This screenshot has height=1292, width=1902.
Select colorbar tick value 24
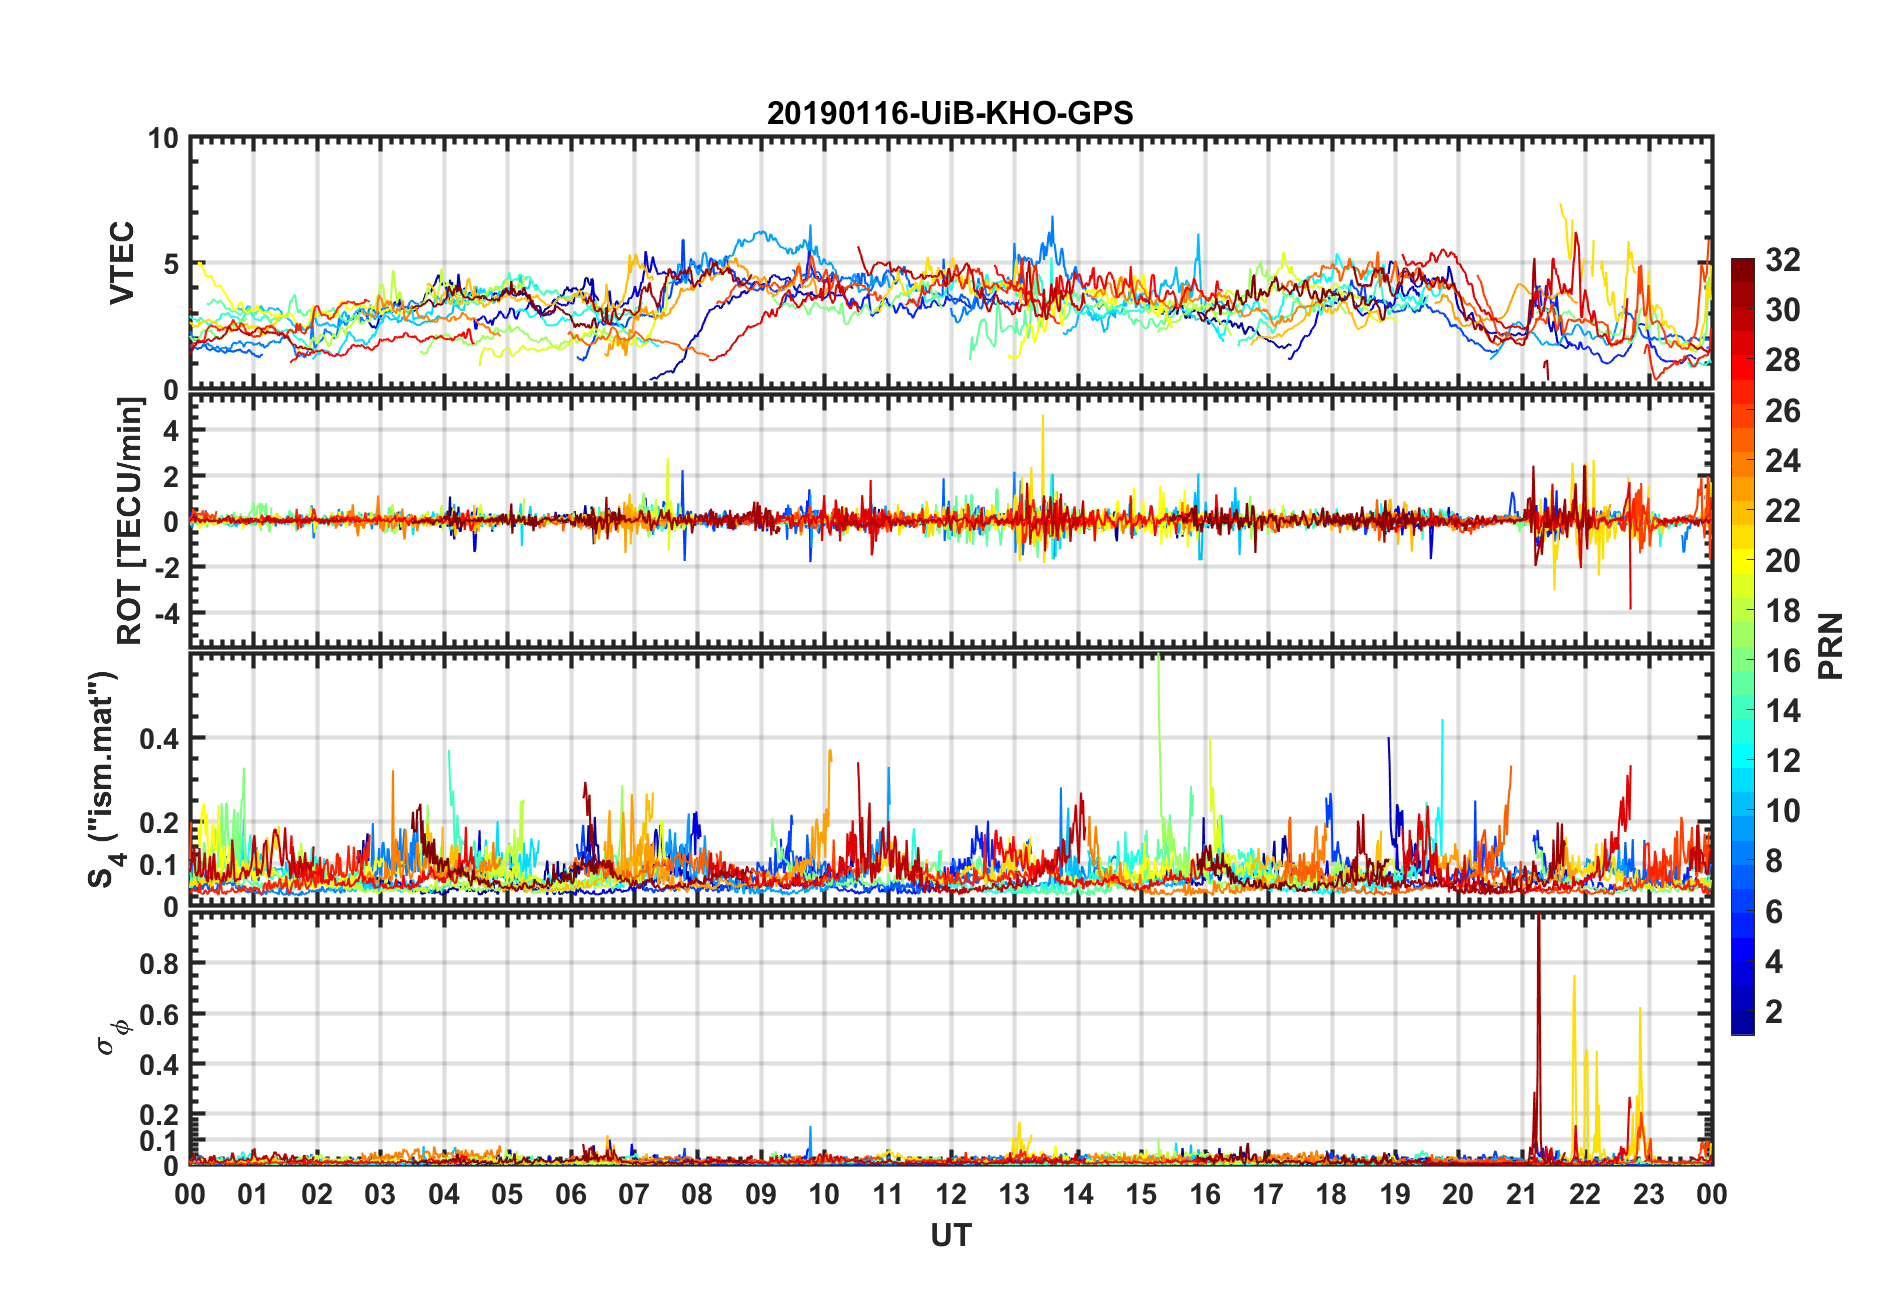[x=1783, y=460]
